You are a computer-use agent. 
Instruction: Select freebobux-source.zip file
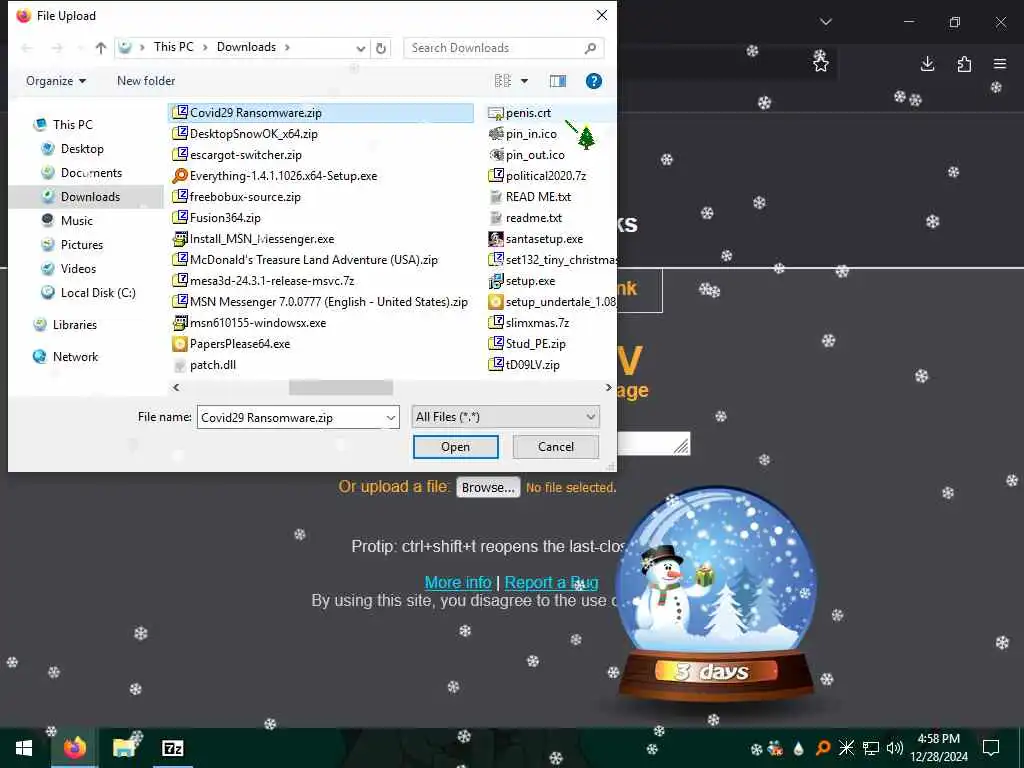click(236, 197)
